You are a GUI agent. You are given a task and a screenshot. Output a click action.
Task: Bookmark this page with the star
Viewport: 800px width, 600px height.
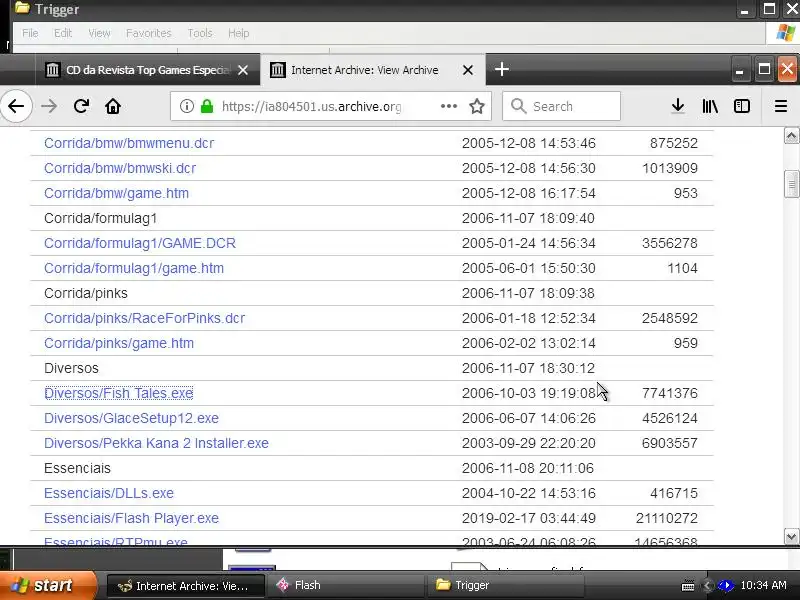(477, 106)
